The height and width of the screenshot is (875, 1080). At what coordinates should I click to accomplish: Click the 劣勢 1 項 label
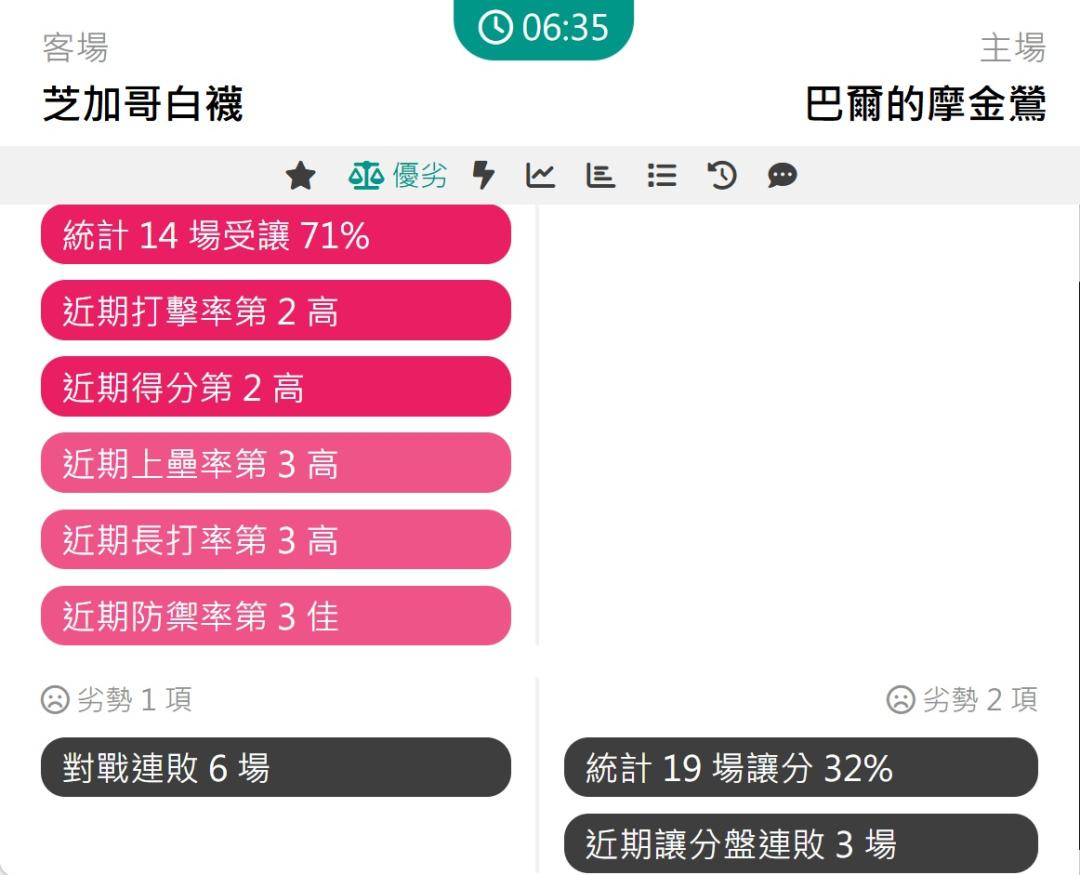116,700
